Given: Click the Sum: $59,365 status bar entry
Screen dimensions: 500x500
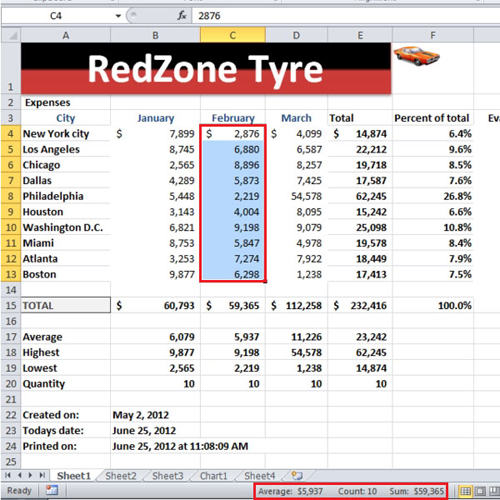Looking at the screenshot, I should (417, 491).
